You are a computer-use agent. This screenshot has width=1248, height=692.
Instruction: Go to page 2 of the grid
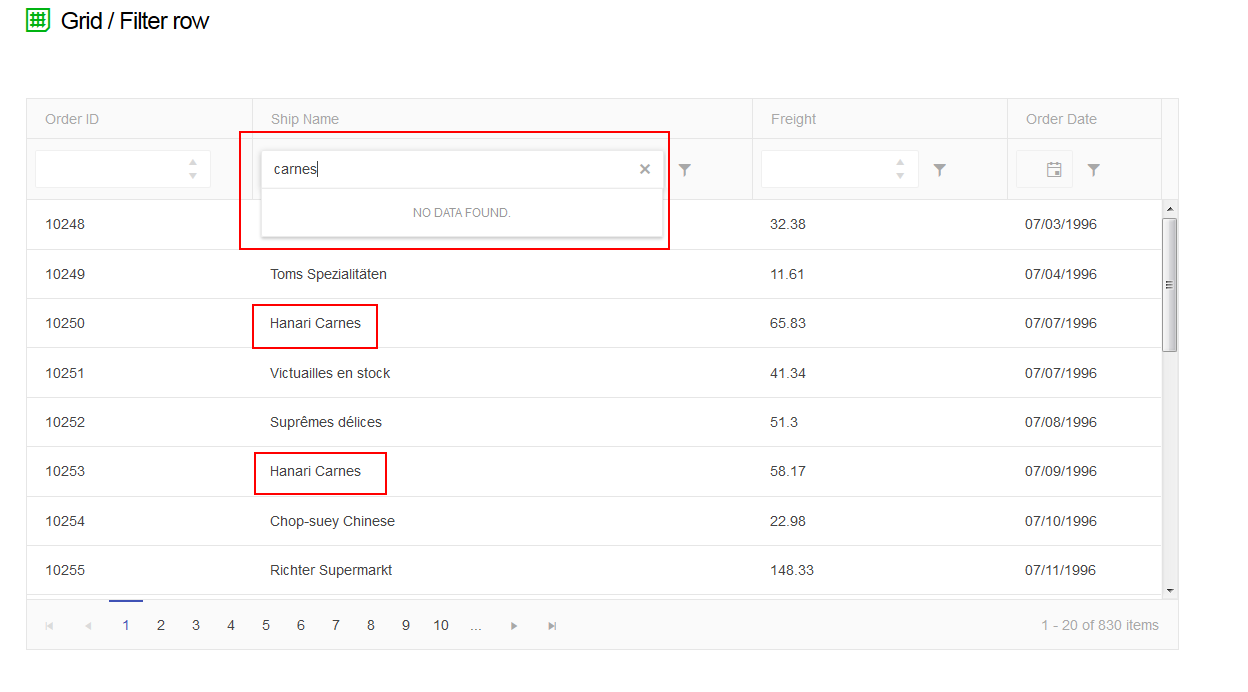pos(160,625)
